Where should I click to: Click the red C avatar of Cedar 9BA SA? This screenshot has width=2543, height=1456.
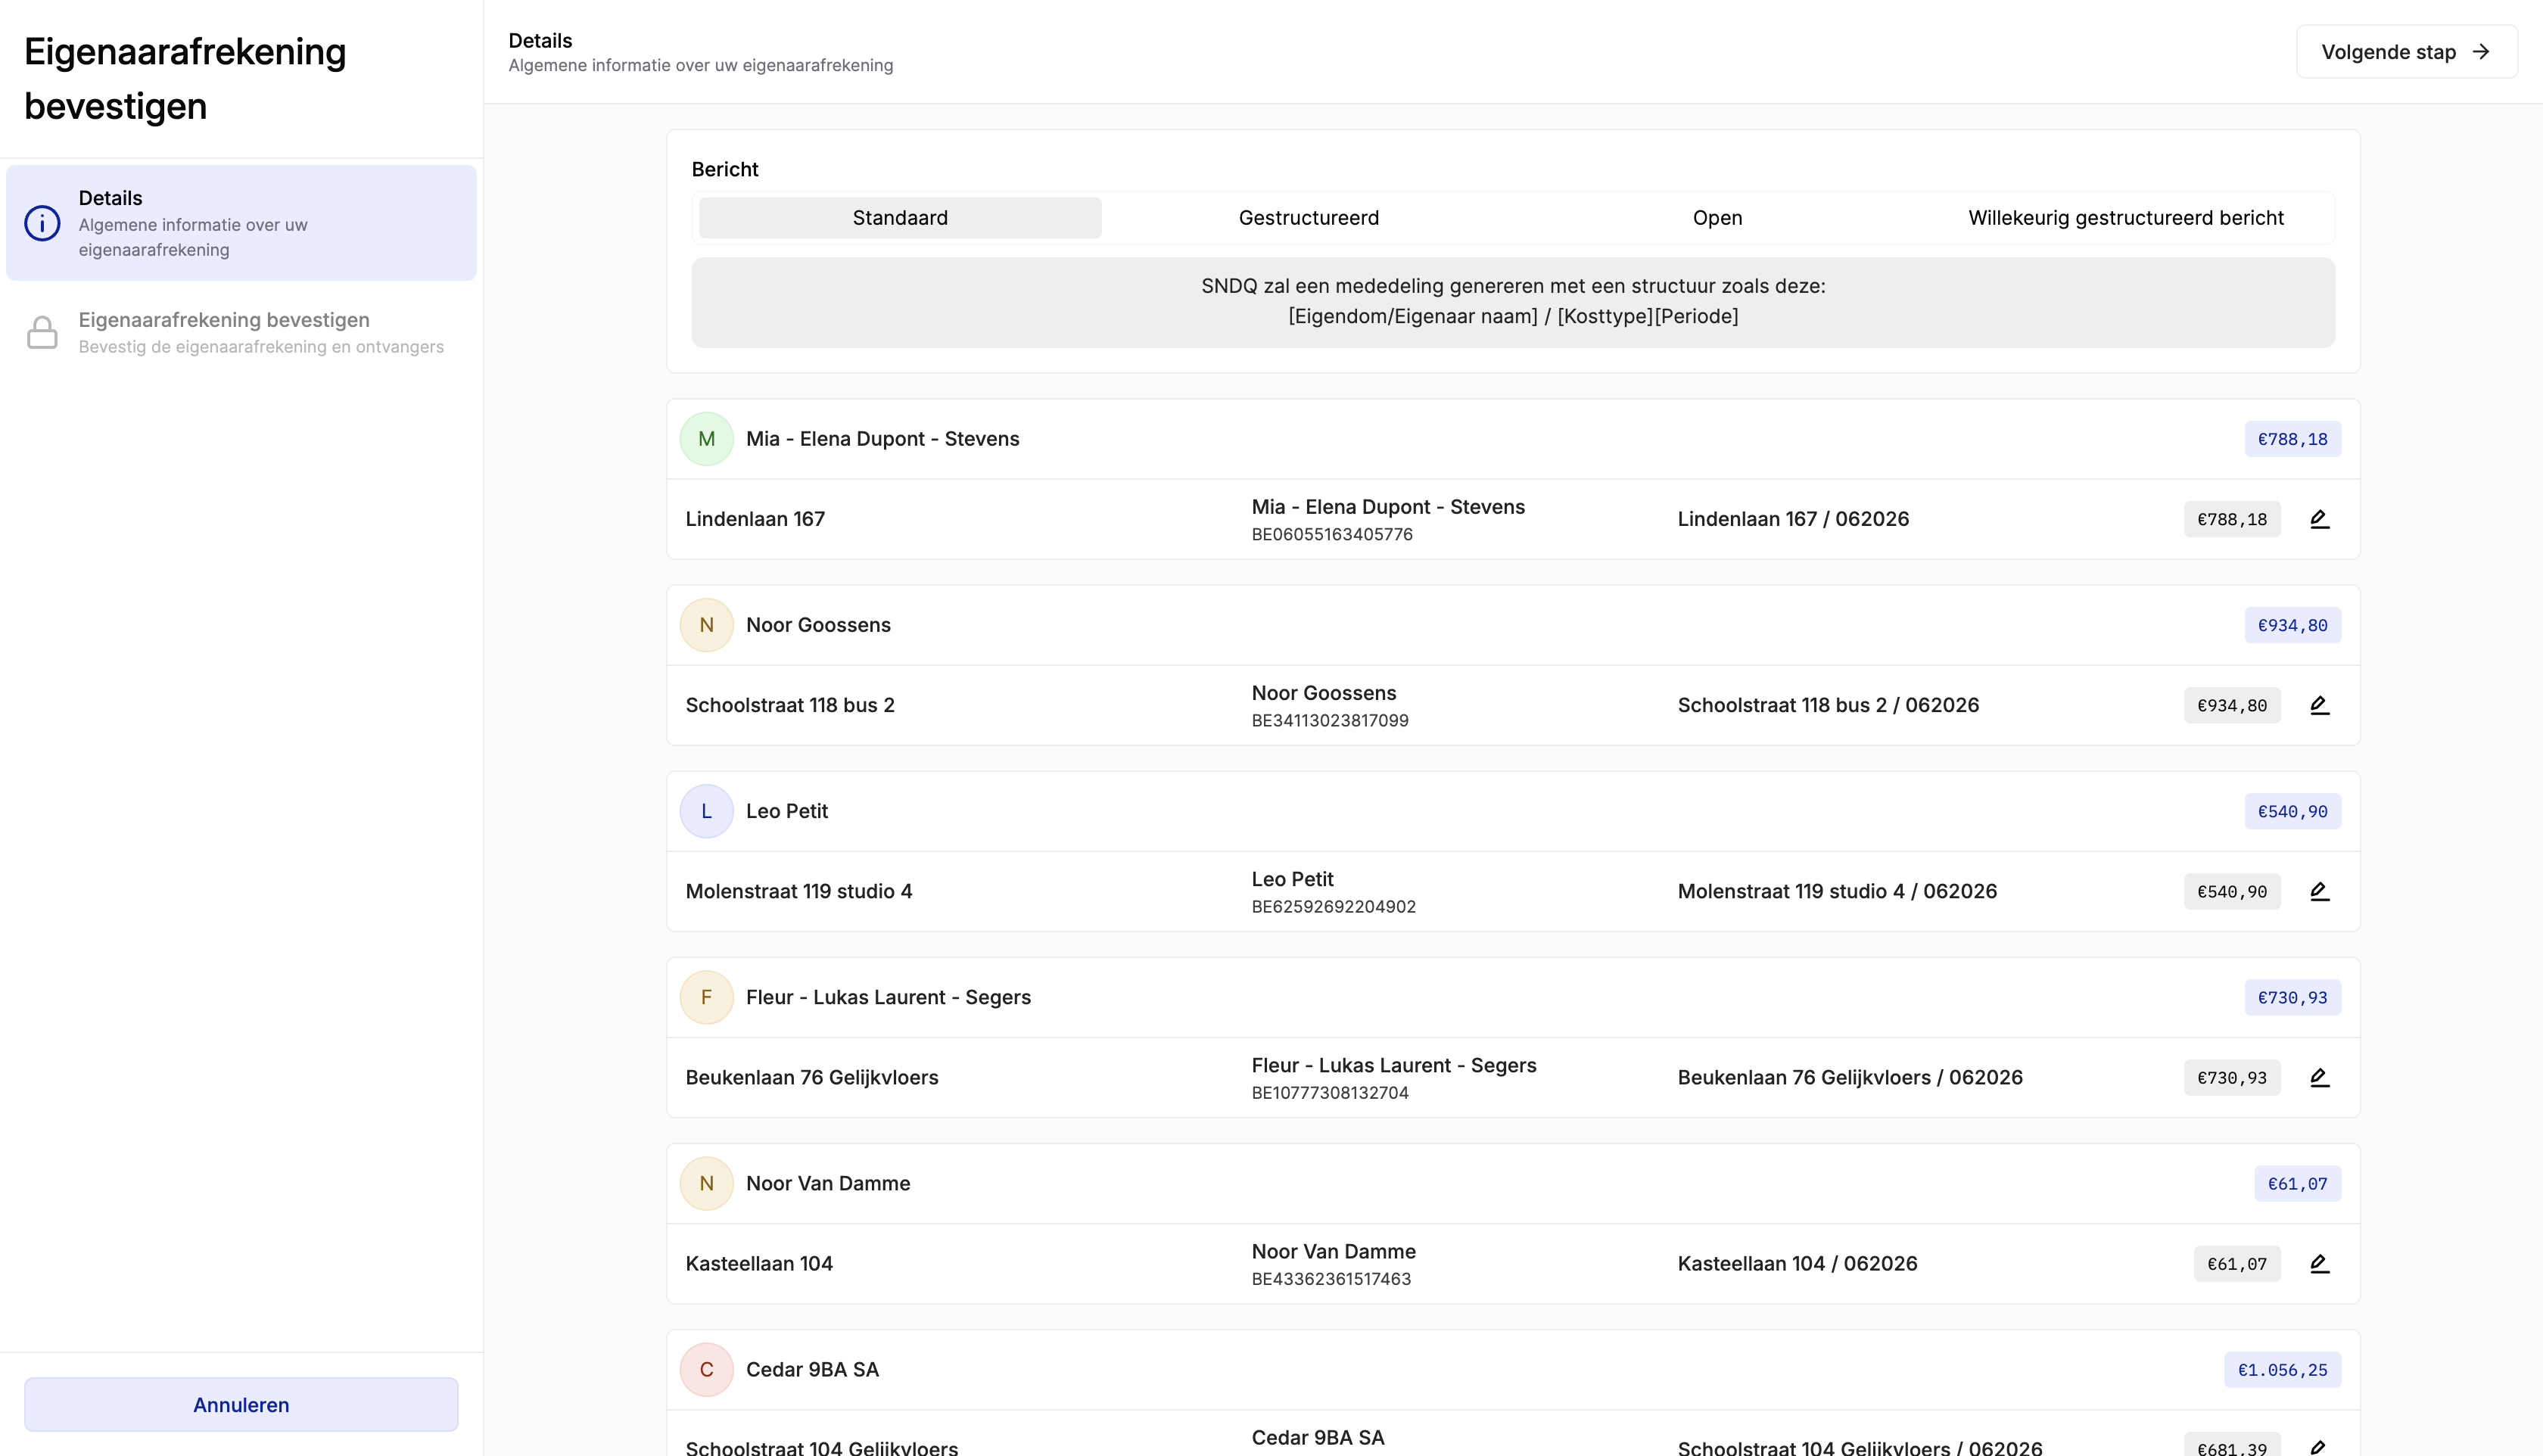[706, 1369]
